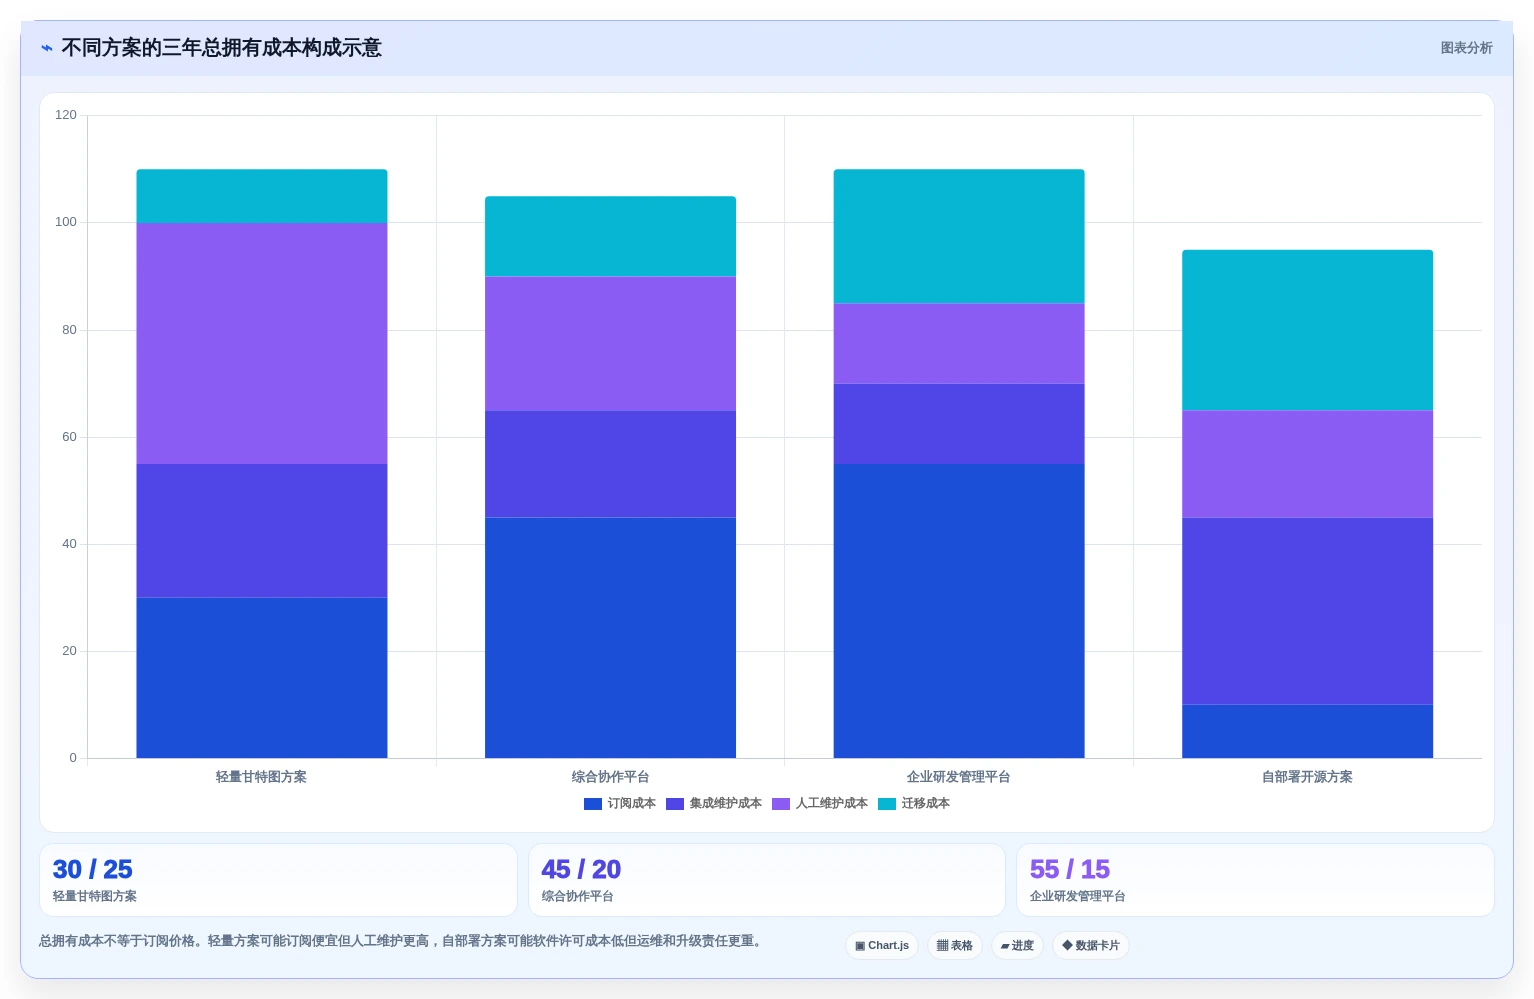The height and width of the screenshot is (999, 1534).
Task: Click the 40 y-axis tick label
Action: click(69, 544)
